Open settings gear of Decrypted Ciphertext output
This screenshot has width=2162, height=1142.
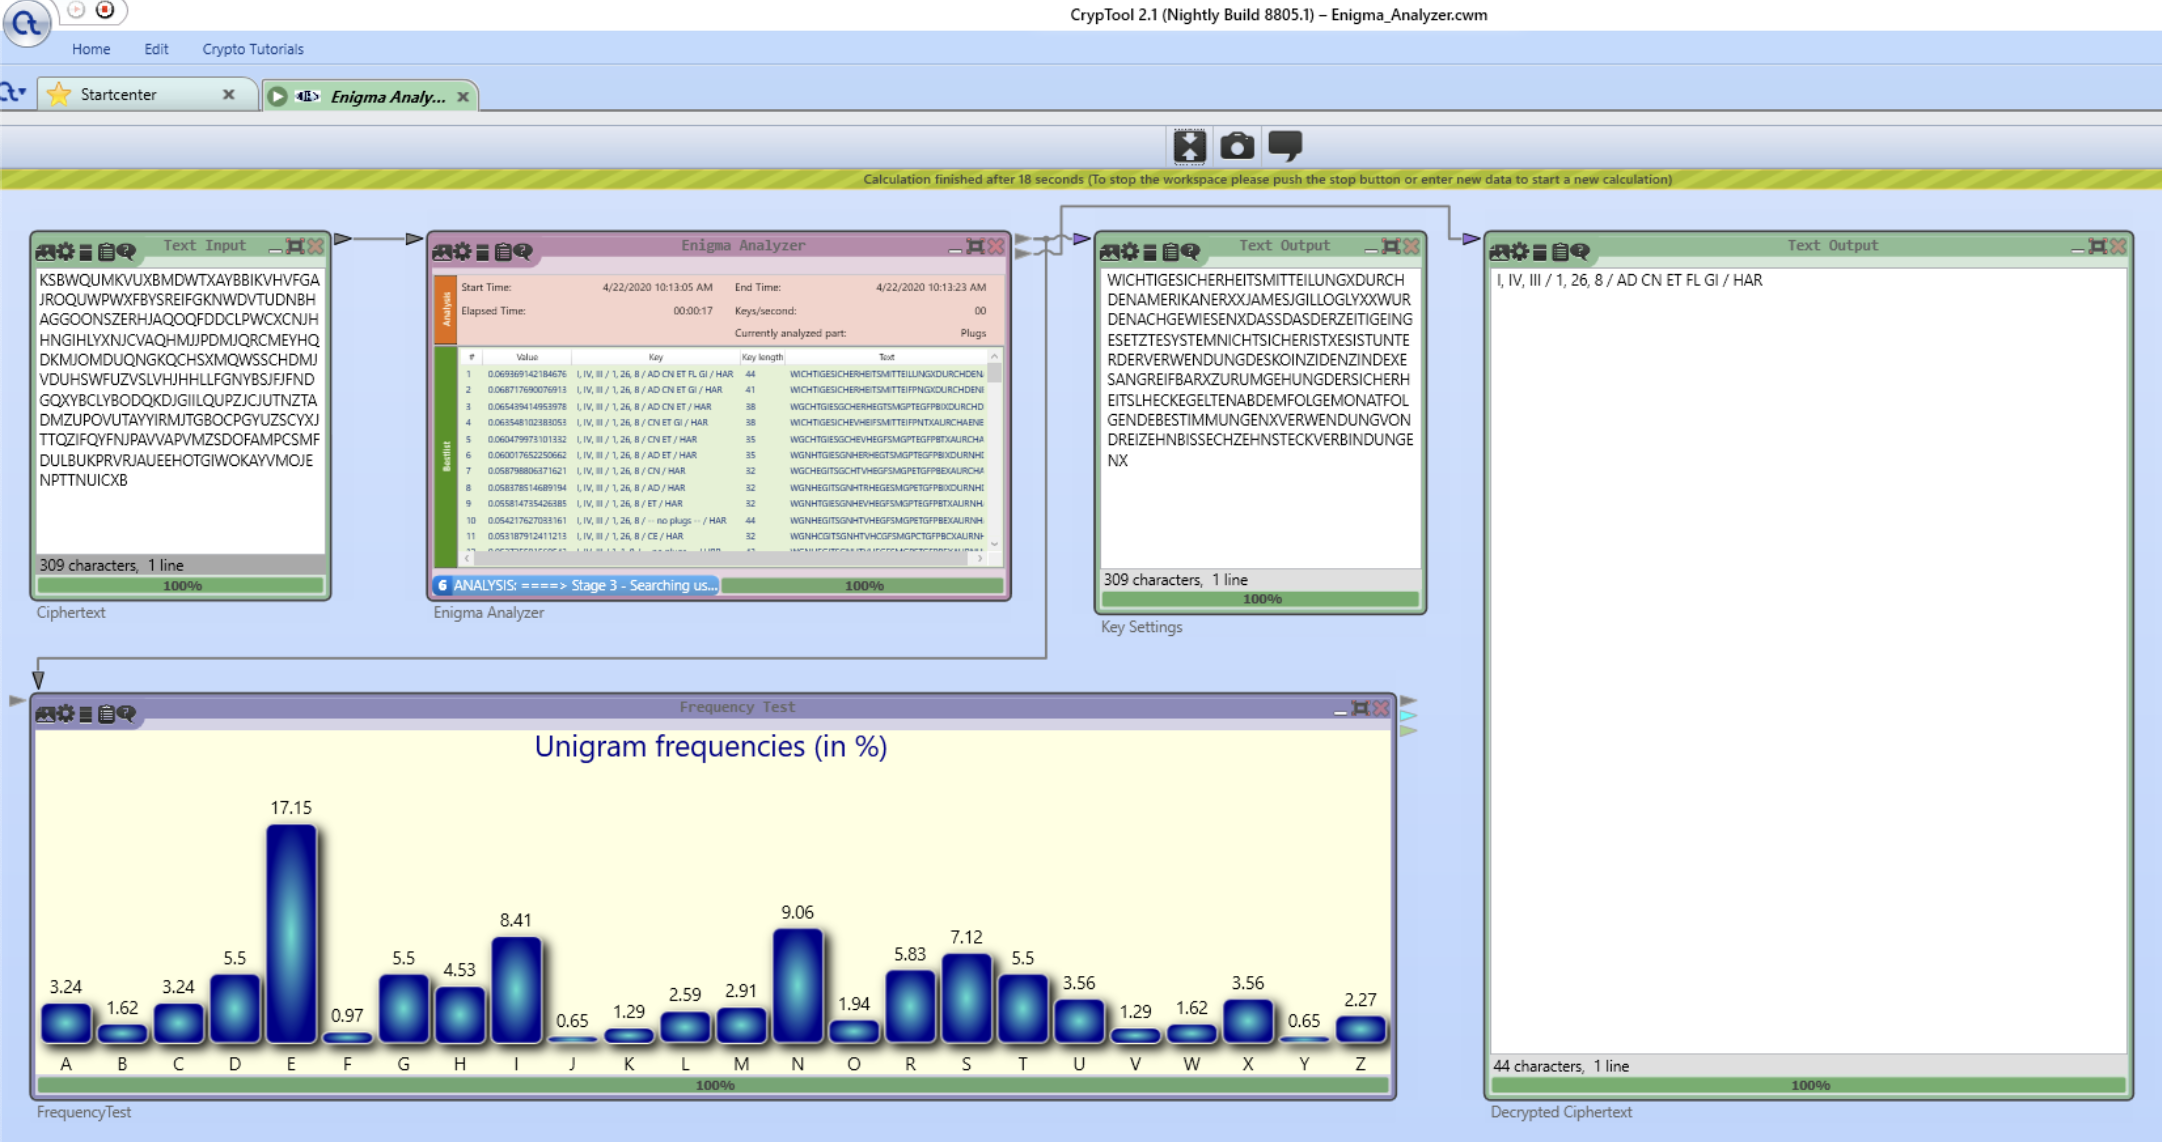[x=1520, y=251]
